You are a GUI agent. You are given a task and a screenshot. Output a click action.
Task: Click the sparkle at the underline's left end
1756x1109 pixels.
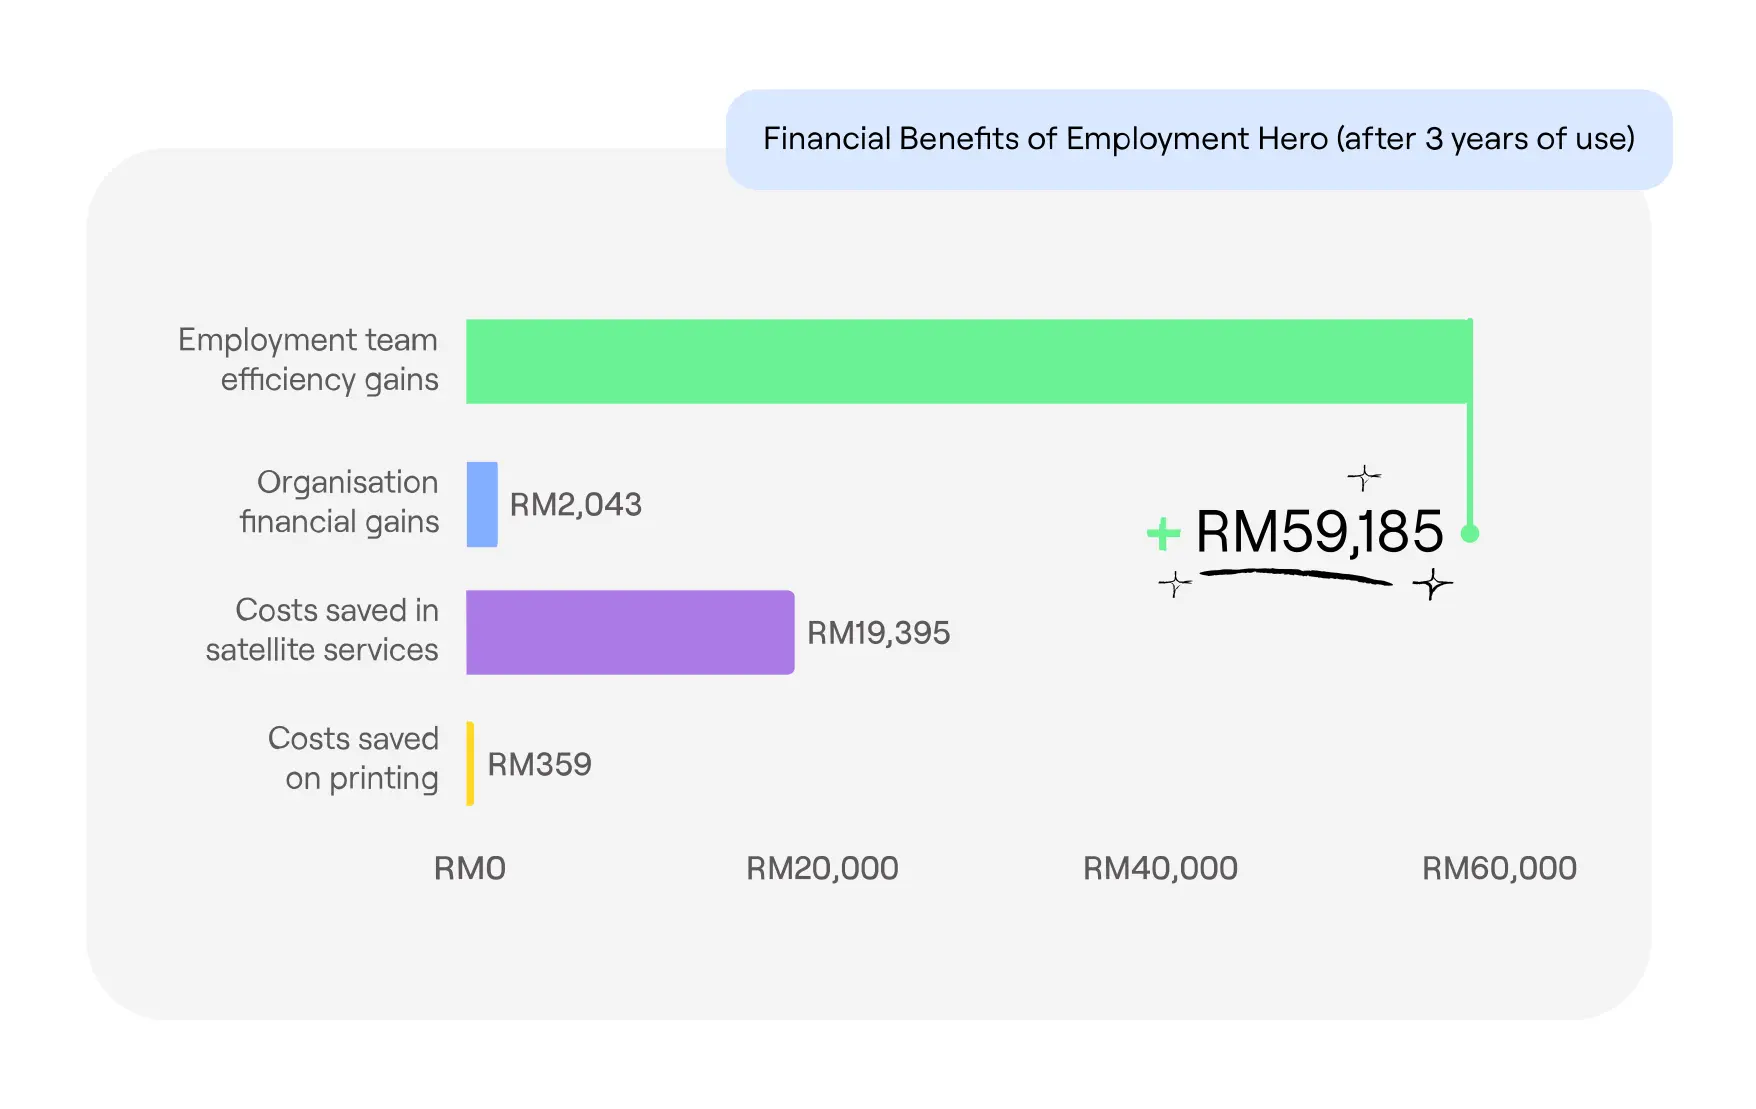[x=1174, y=583]
